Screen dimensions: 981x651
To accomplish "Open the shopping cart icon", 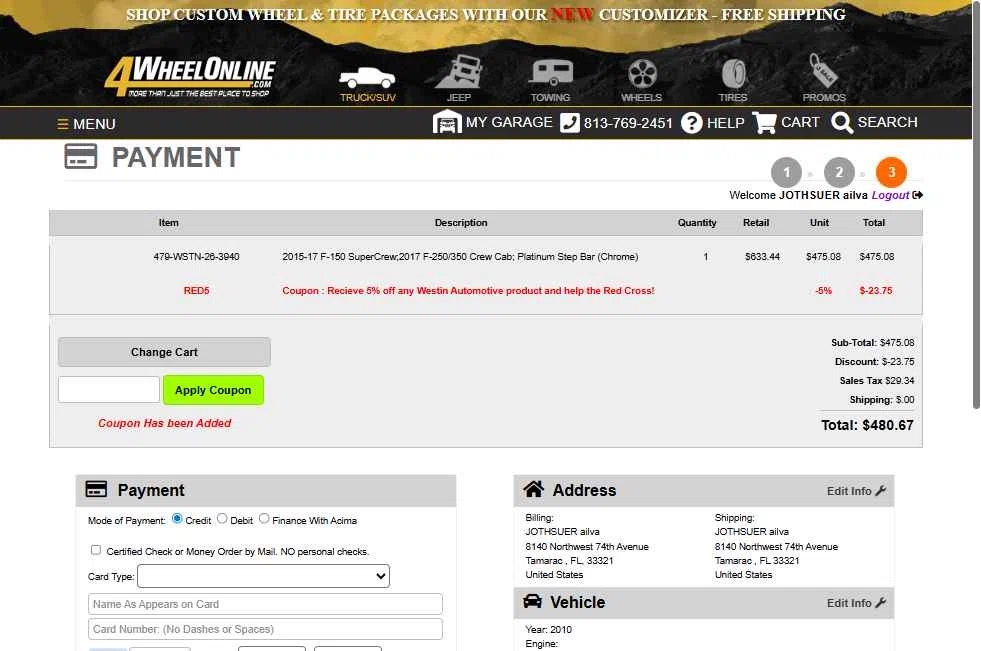I will (x=764, y=122).
